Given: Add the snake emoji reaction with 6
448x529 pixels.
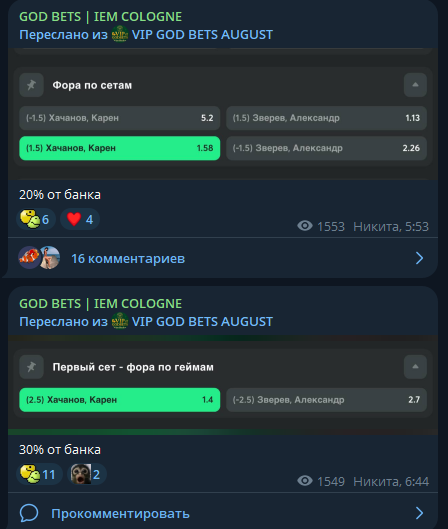Looking at the screenshot, I should (36, 219).
